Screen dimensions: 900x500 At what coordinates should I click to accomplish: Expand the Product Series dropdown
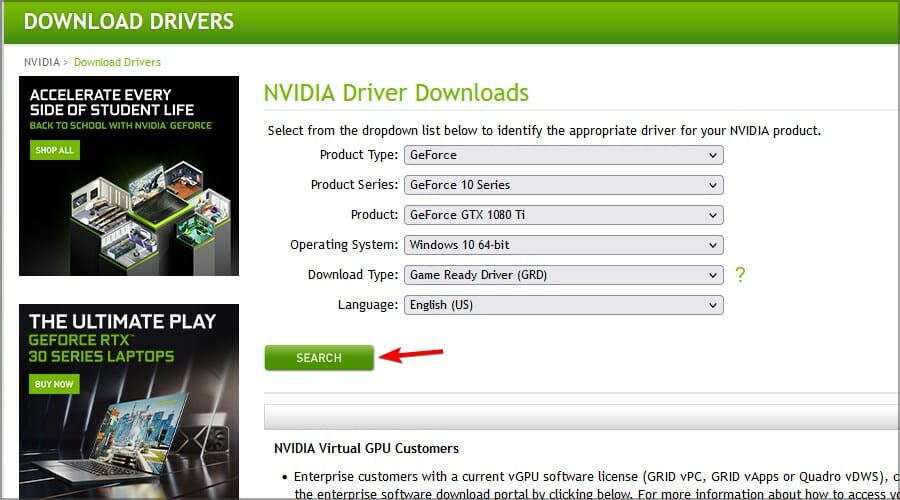[564, 185]
